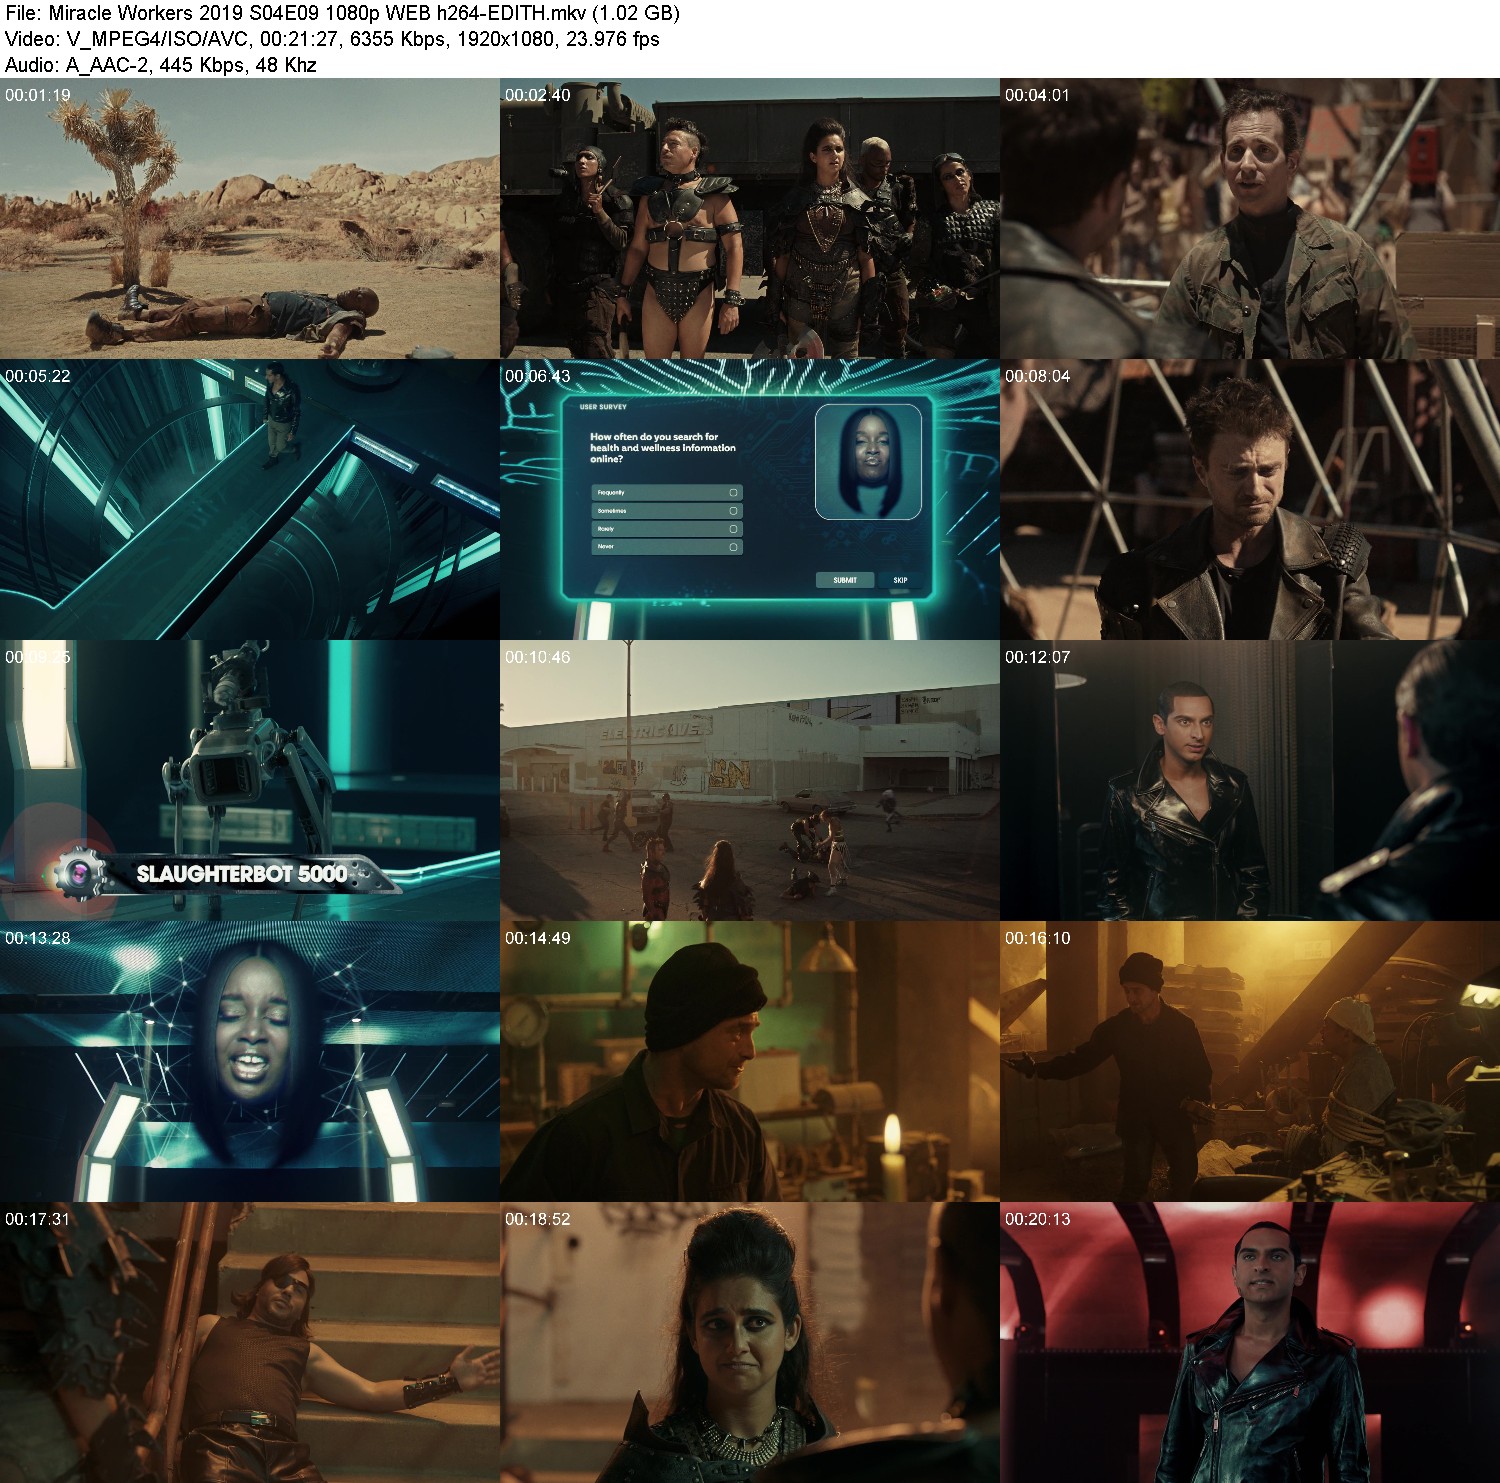Click the Audio info line in the header
Image resolution: width=1500 pixels, height=1483 pixels.
click(161, 65)
